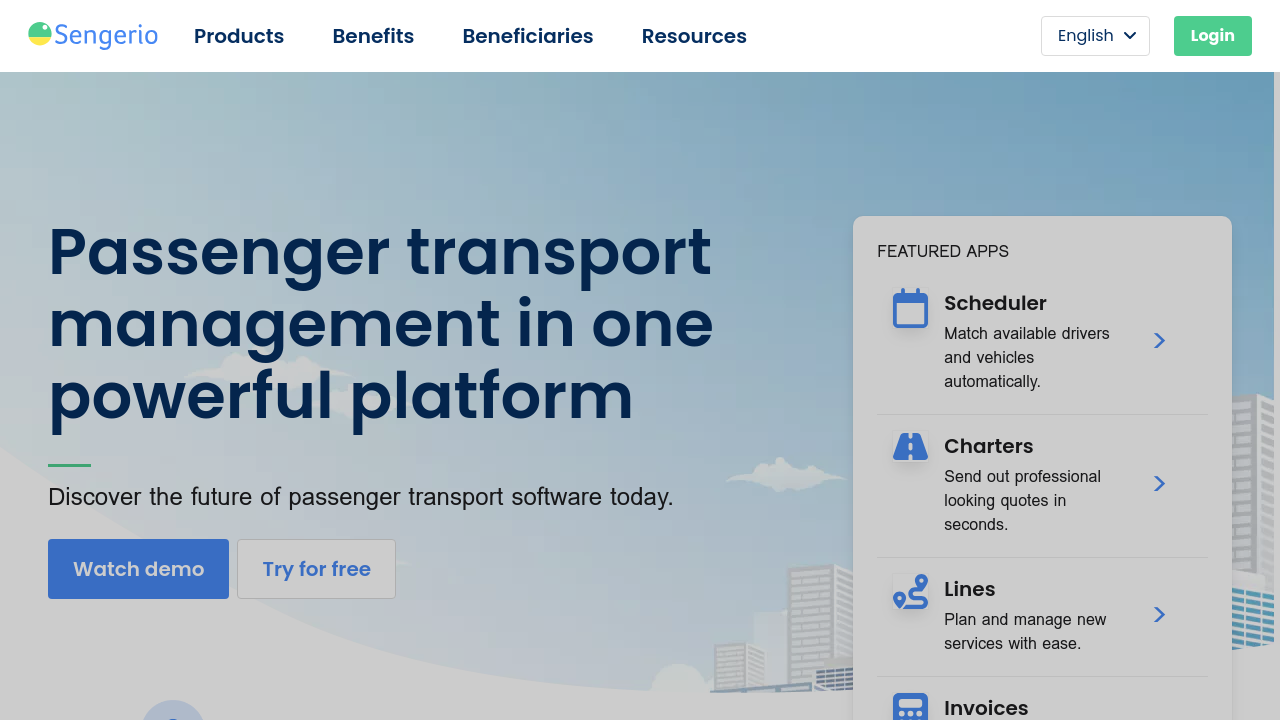
Task: Click the chevron next to Charters
Action: (1159, 484)
